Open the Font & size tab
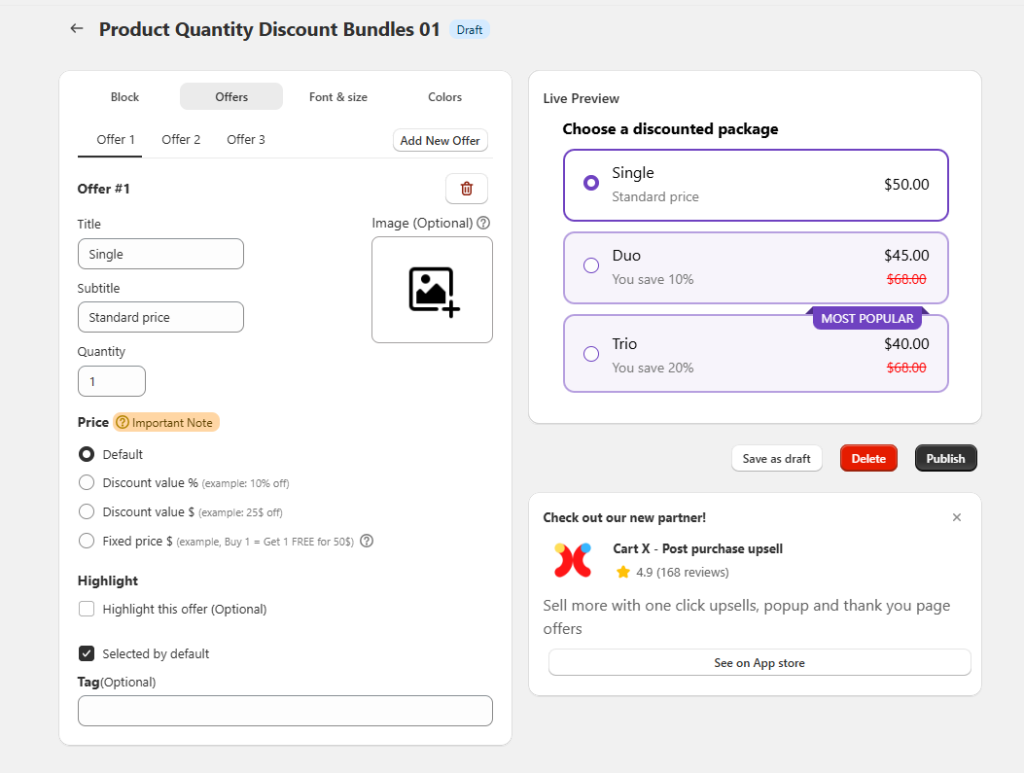The height and width of the screenshot is (773, 1024). (x=338, y=97)
